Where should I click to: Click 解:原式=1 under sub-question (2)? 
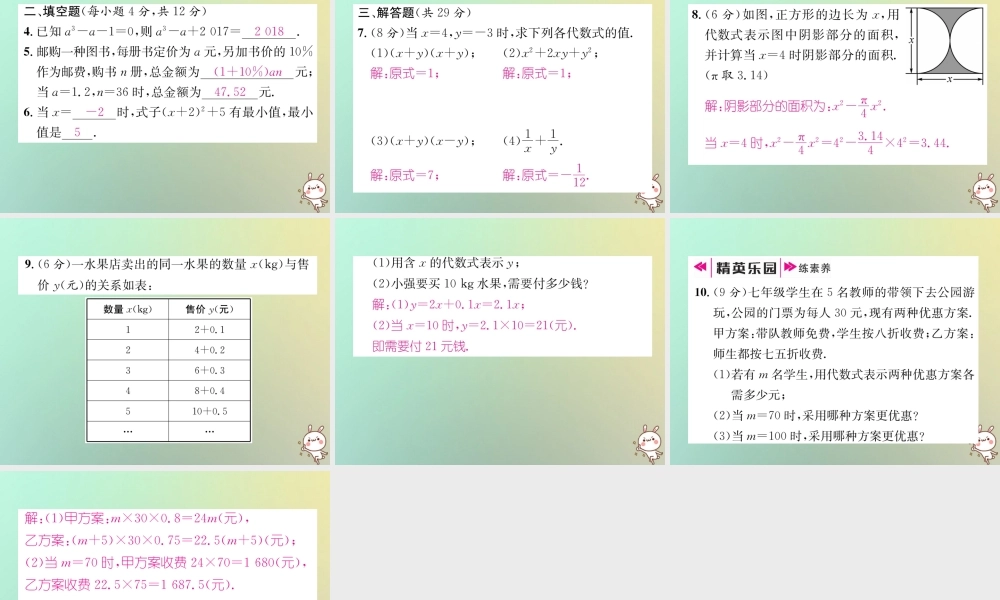point(537,73)
